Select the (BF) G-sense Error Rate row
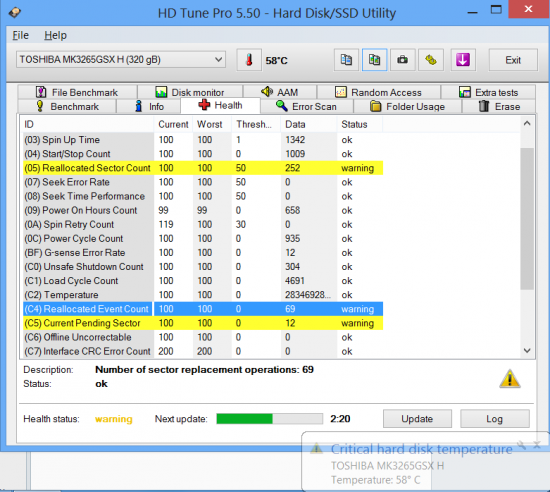The height and width of the screenshot is (492, 550). (x=203, y=252)
